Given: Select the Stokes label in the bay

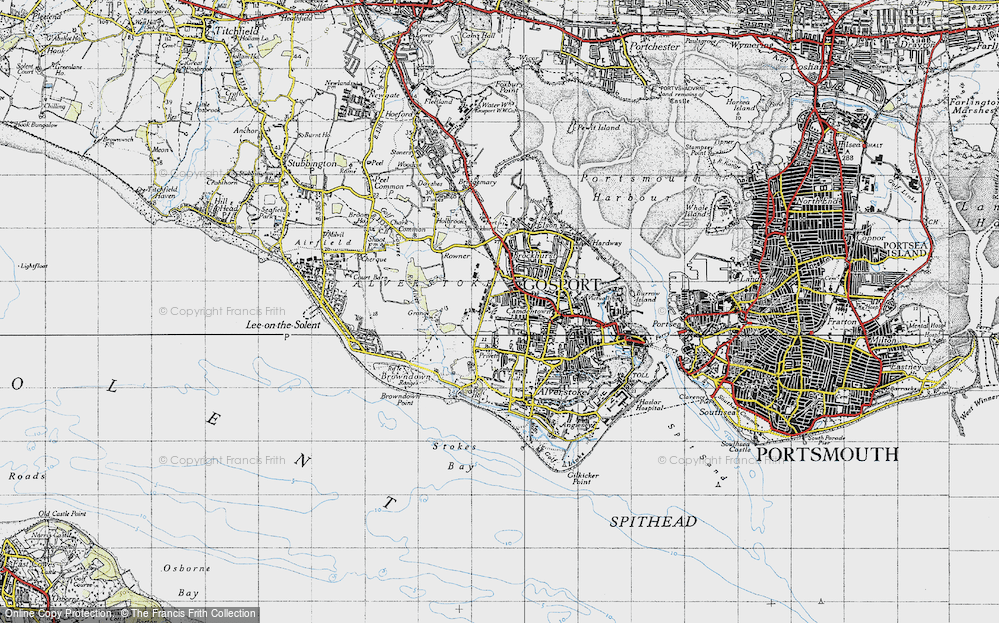Looking at the screenshot, I should point(454,447).
